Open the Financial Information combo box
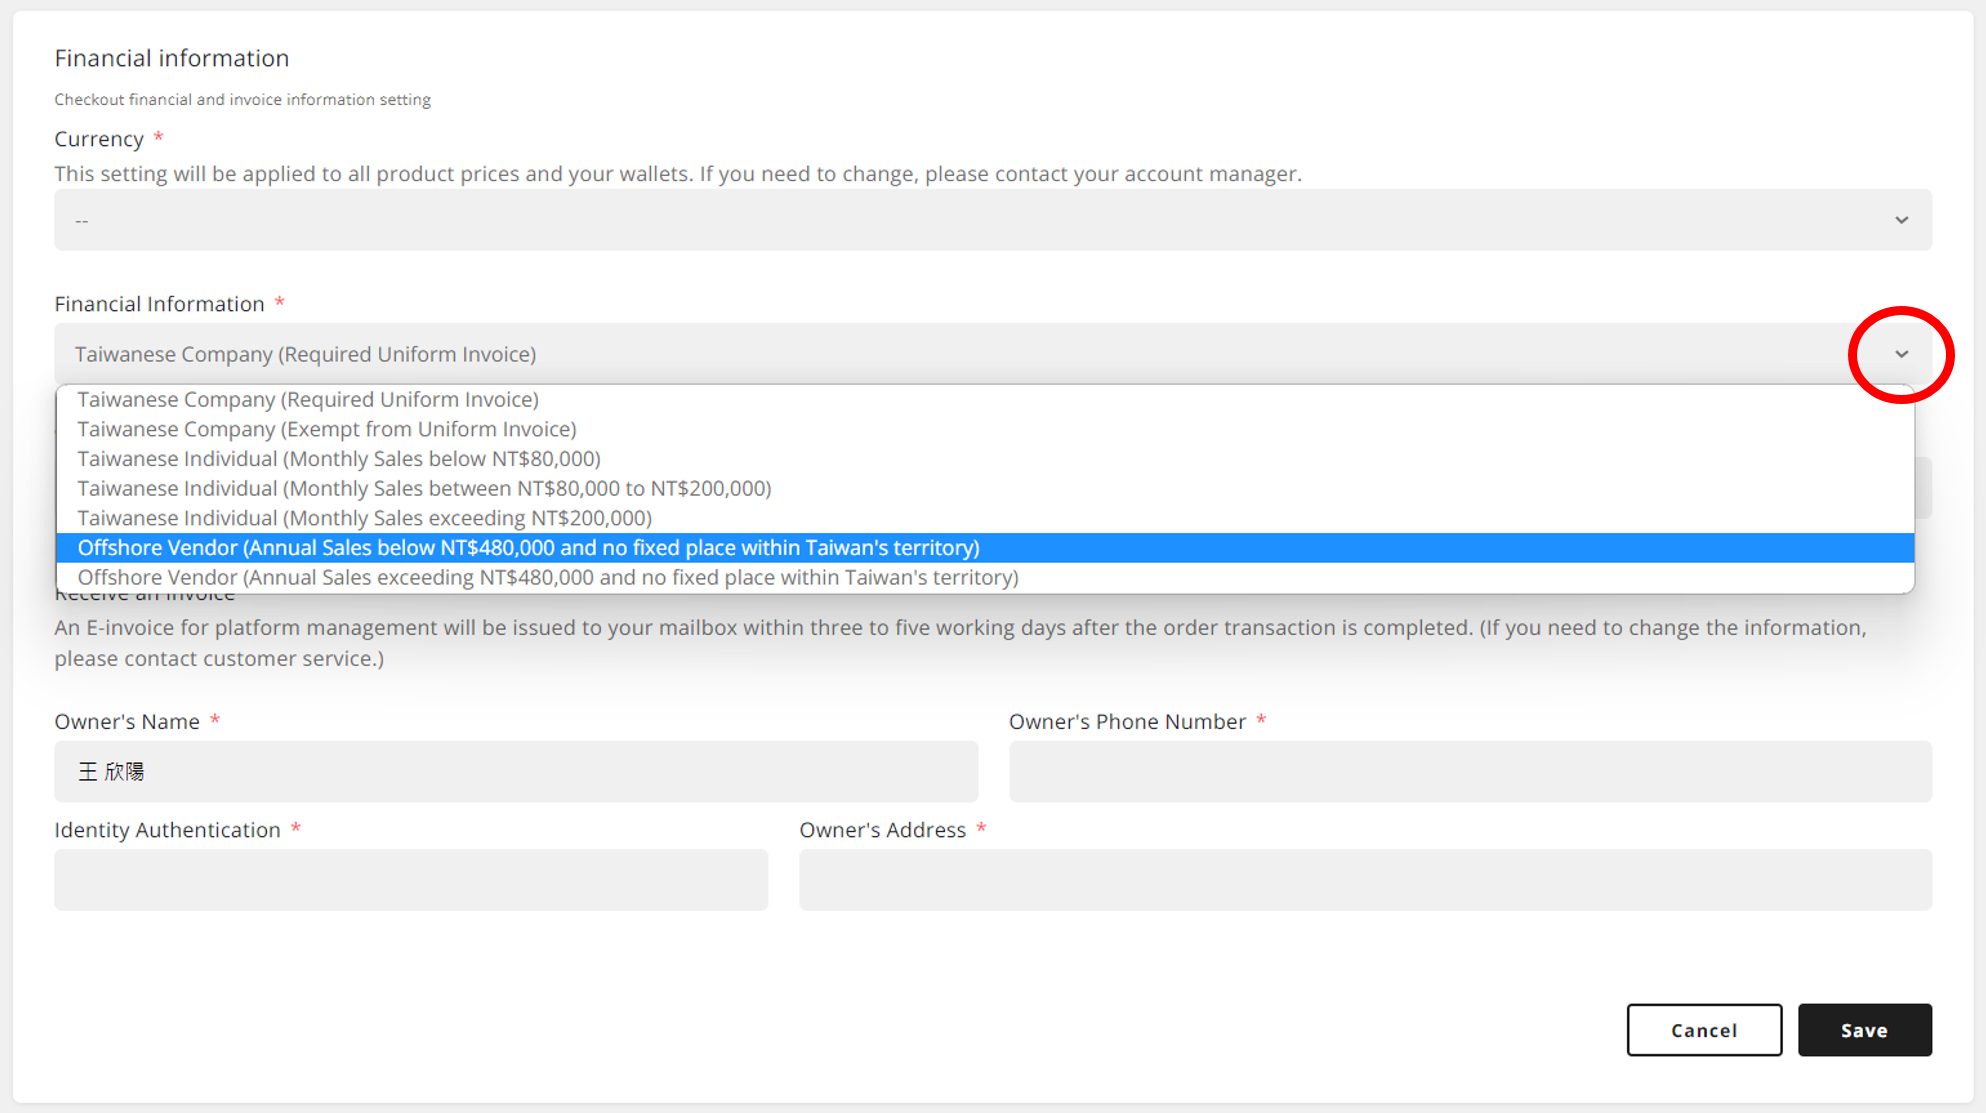 pyautogui.click(x=950, y=354)
